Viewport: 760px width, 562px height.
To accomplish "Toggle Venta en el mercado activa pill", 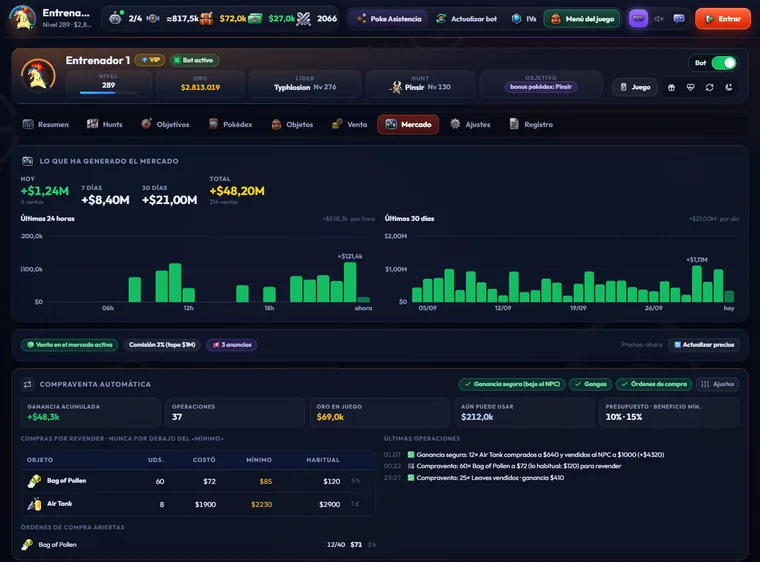I will 69,345.
